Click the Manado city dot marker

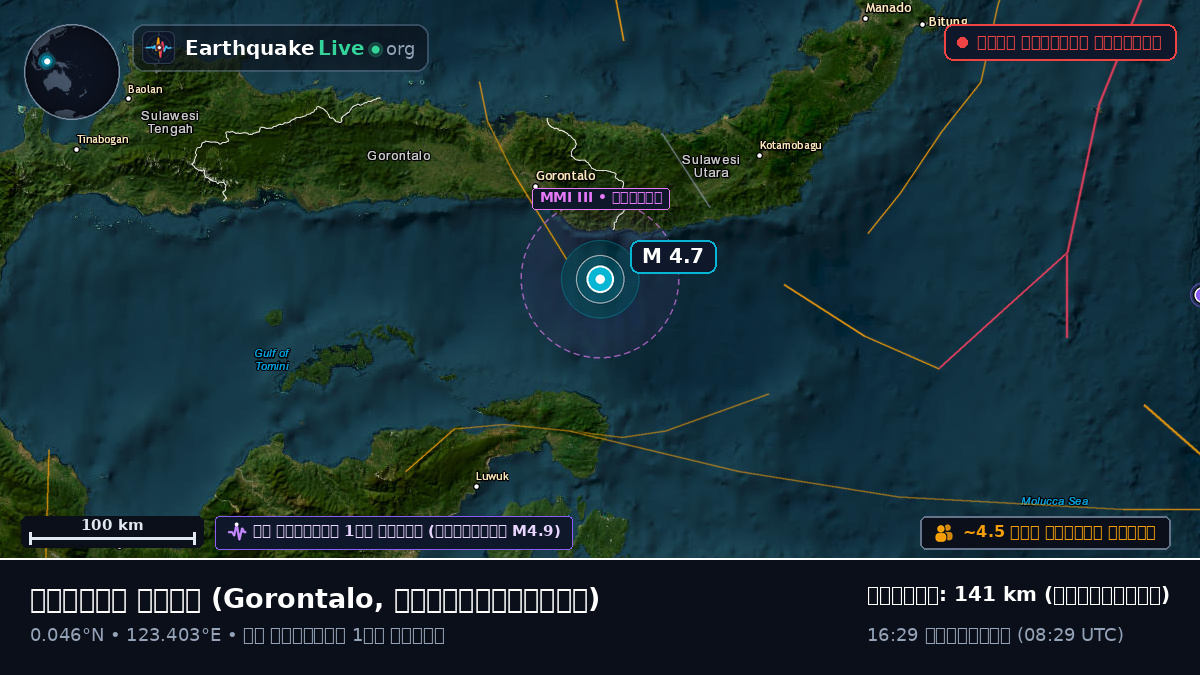coord(865,18)
